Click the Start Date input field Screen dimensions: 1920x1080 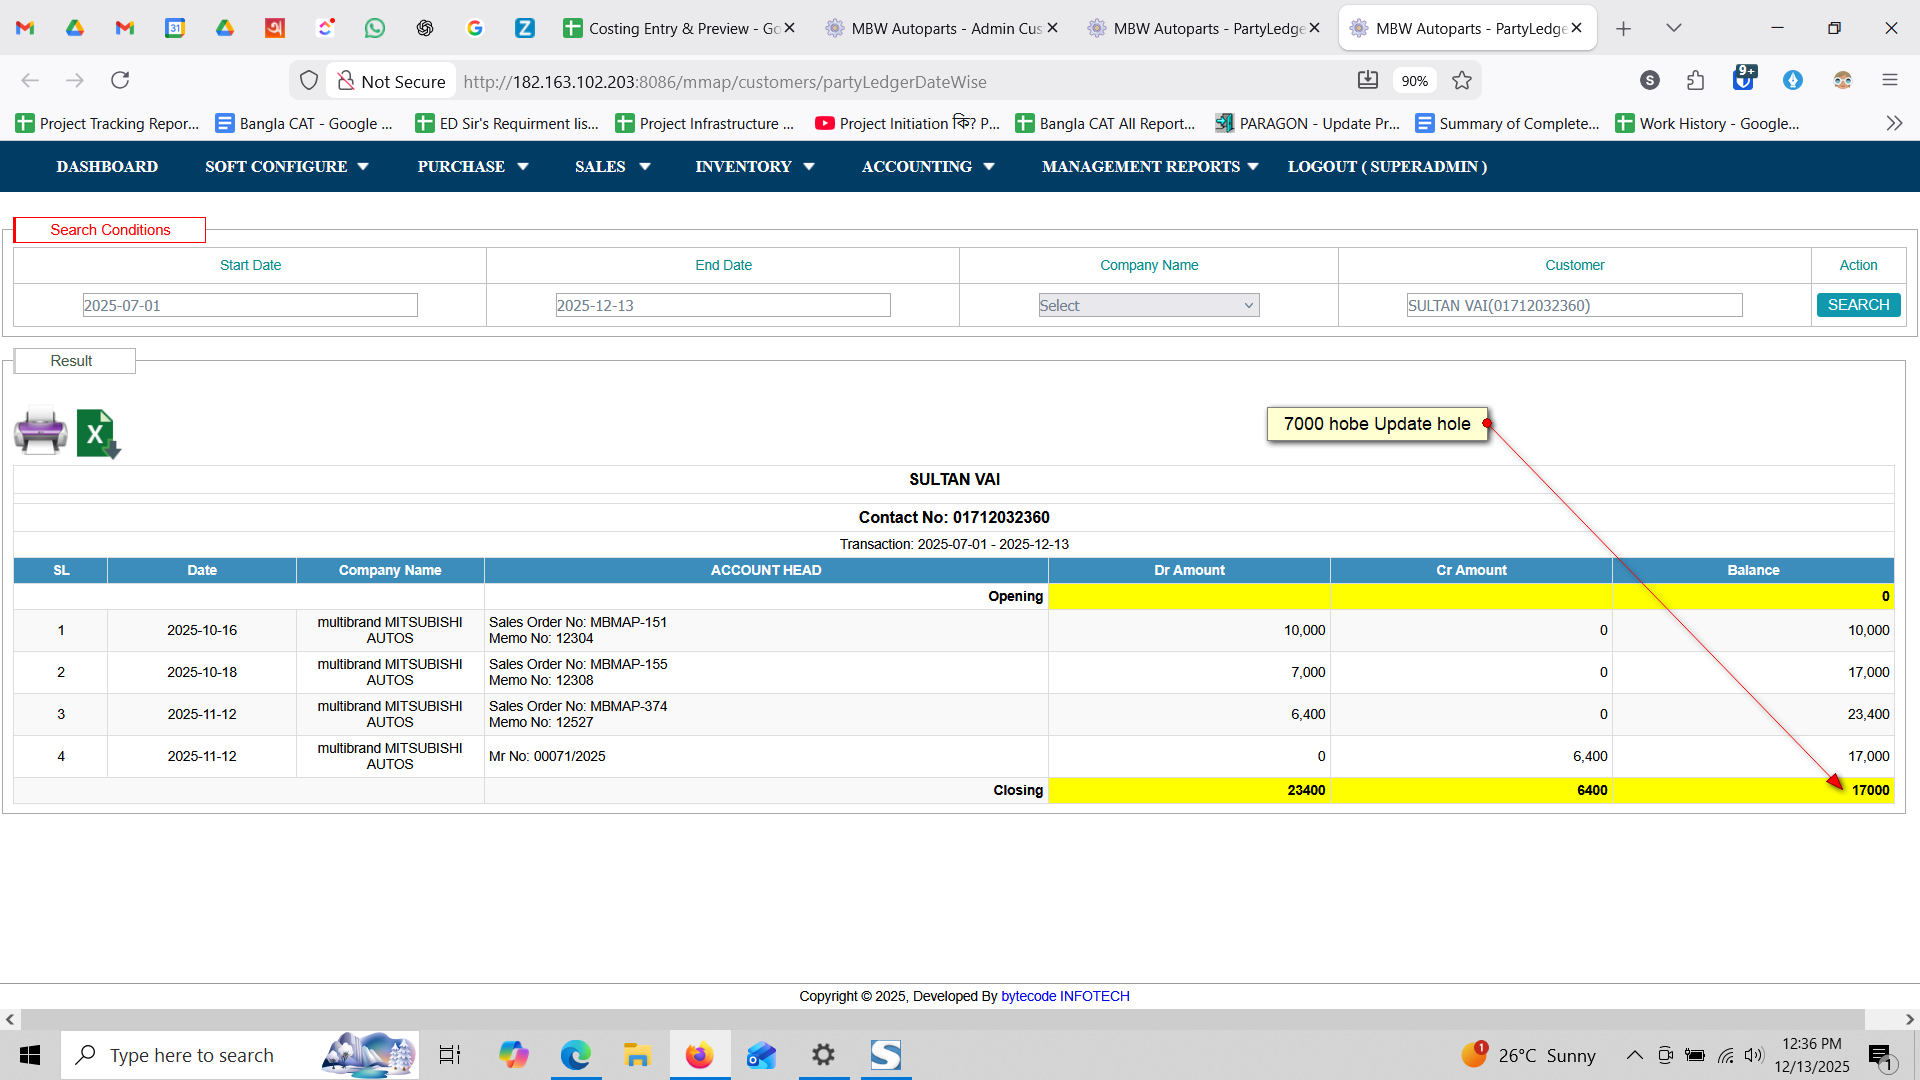250,305
